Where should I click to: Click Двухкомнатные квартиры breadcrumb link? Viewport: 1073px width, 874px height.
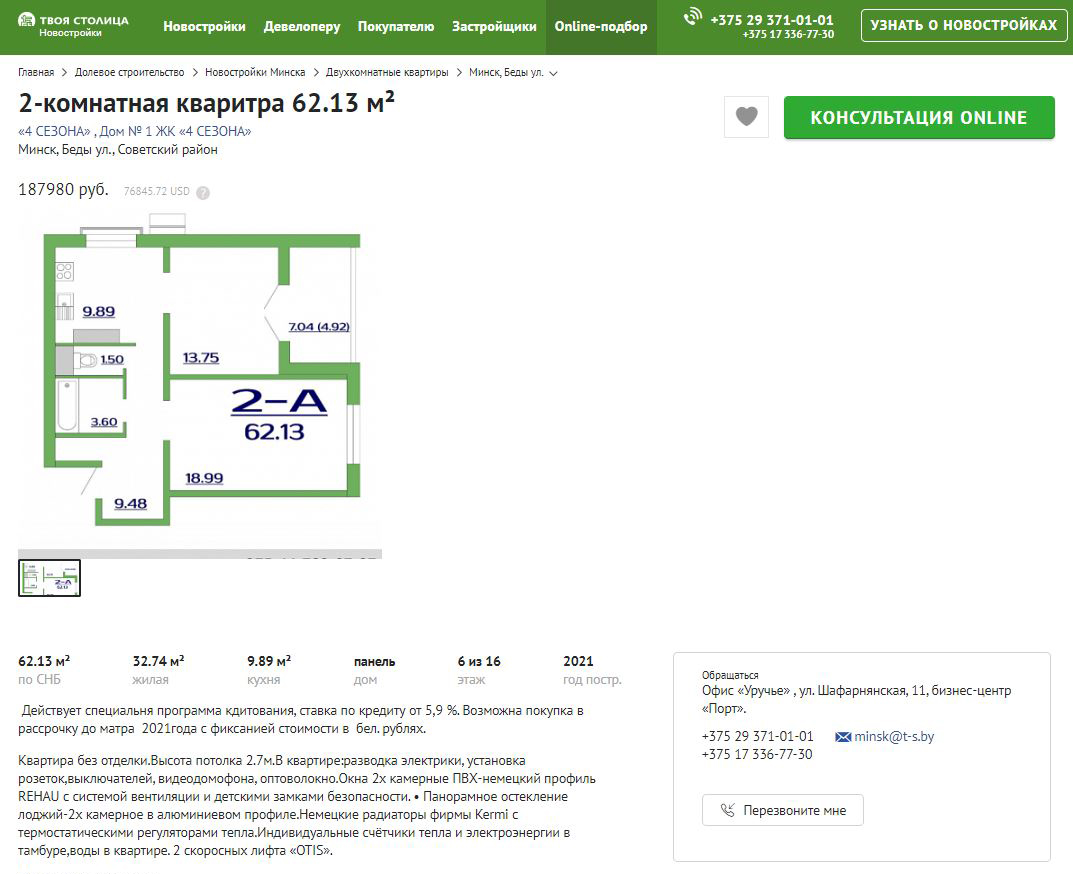(387, 73)
